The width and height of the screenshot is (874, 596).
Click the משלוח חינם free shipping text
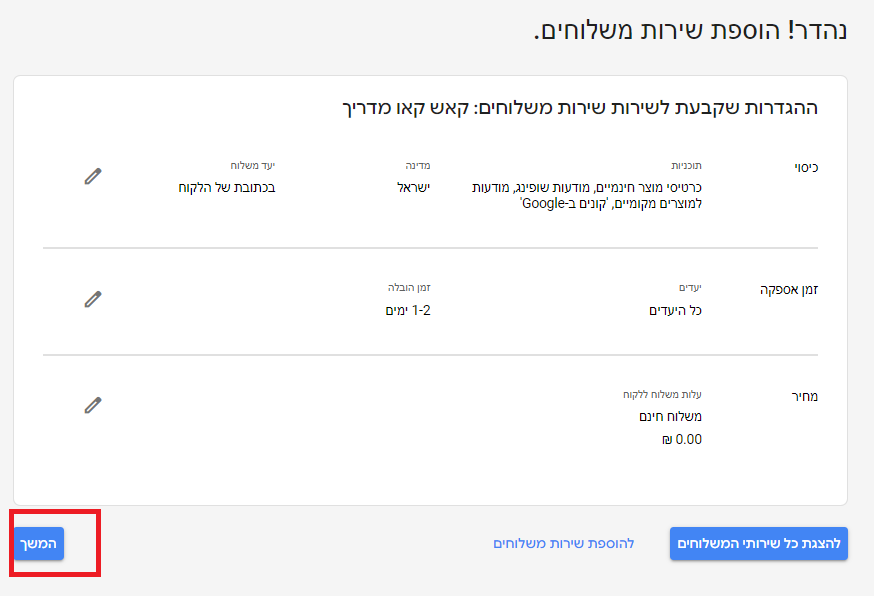pos(671,416)
